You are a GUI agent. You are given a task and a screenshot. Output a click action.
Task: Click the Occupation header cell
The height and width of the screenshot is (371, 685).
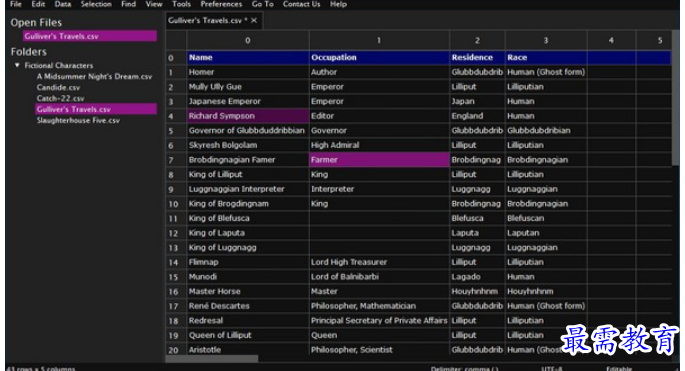tap(379, 58)
